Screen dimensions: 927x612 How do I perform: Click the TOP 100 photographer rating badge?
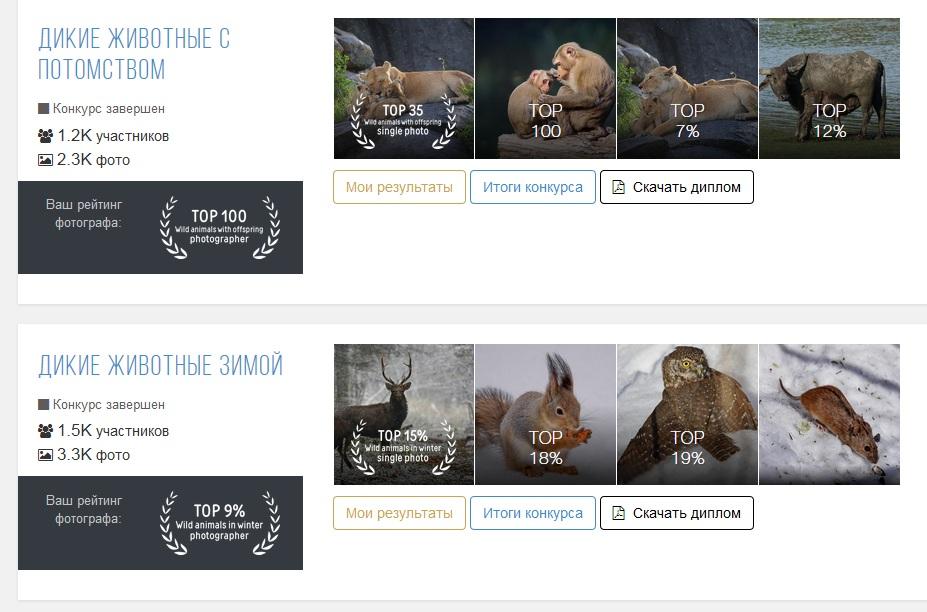219,228
